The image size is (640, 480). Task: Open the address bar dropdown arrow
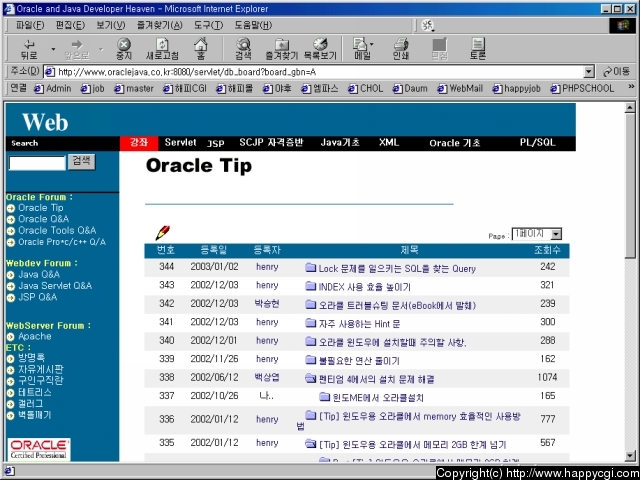tap(589, 72)
